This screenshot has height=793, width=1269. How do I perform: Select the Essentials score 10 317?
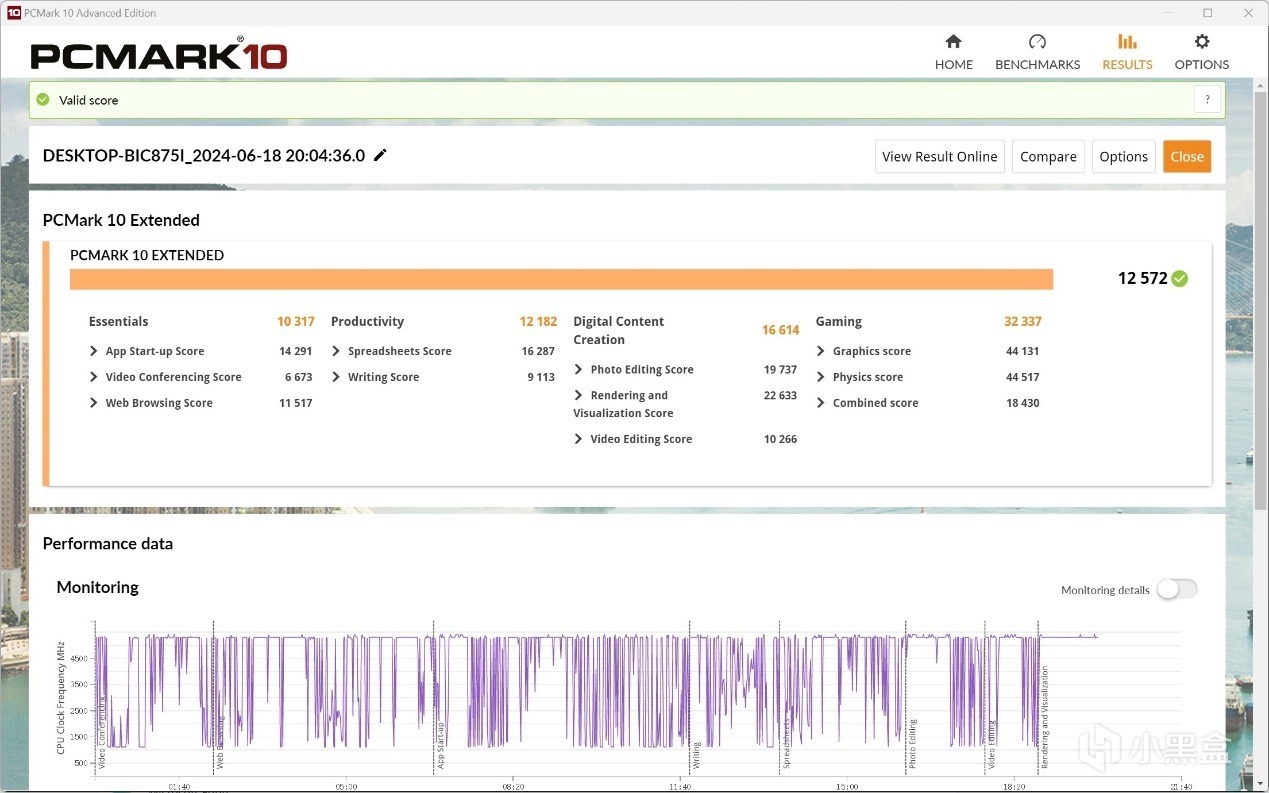pos(296,321)
